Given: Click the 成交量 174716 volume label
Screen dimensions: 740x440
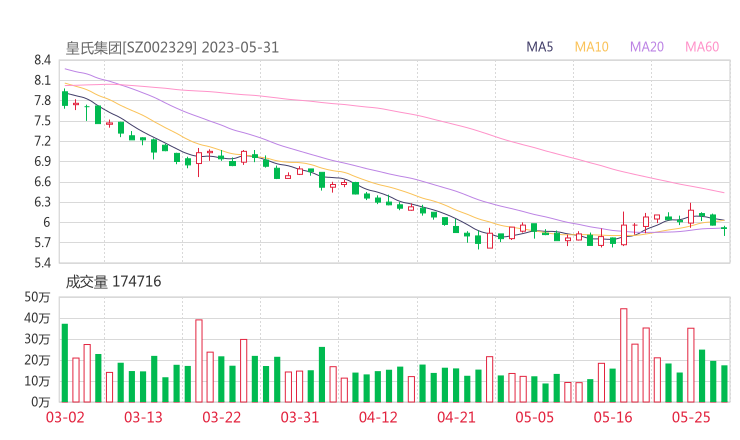Looking at the screenshot, I should [113, 282].
